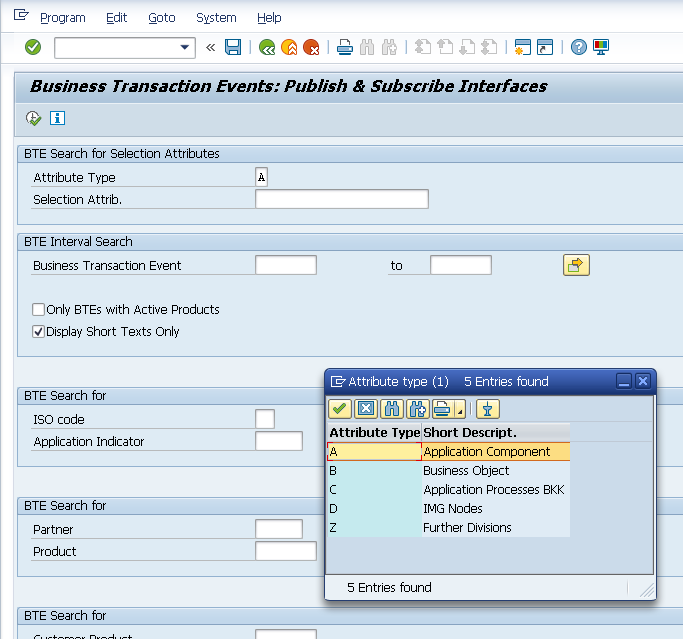683x639 pixels.
Task: Confirm selection with popup green checkmark
Action: tap(340, 408)
